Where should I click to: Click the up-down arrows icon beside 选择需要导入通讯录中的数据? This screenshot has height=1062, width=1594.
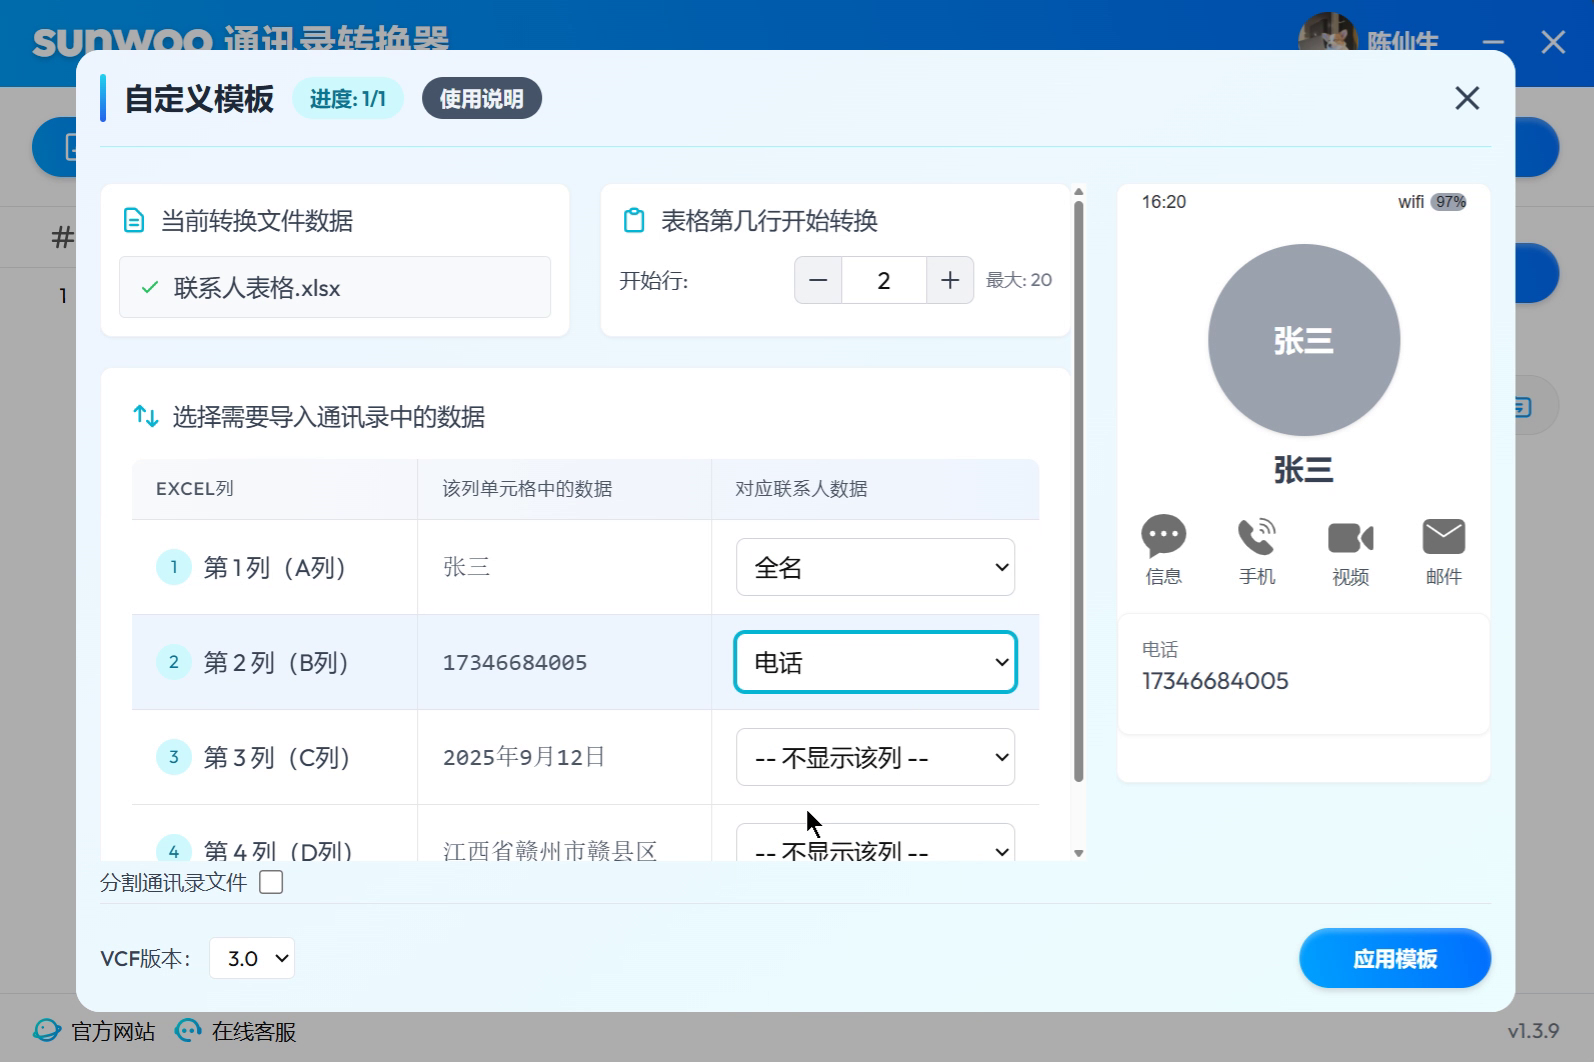(146, 416)
